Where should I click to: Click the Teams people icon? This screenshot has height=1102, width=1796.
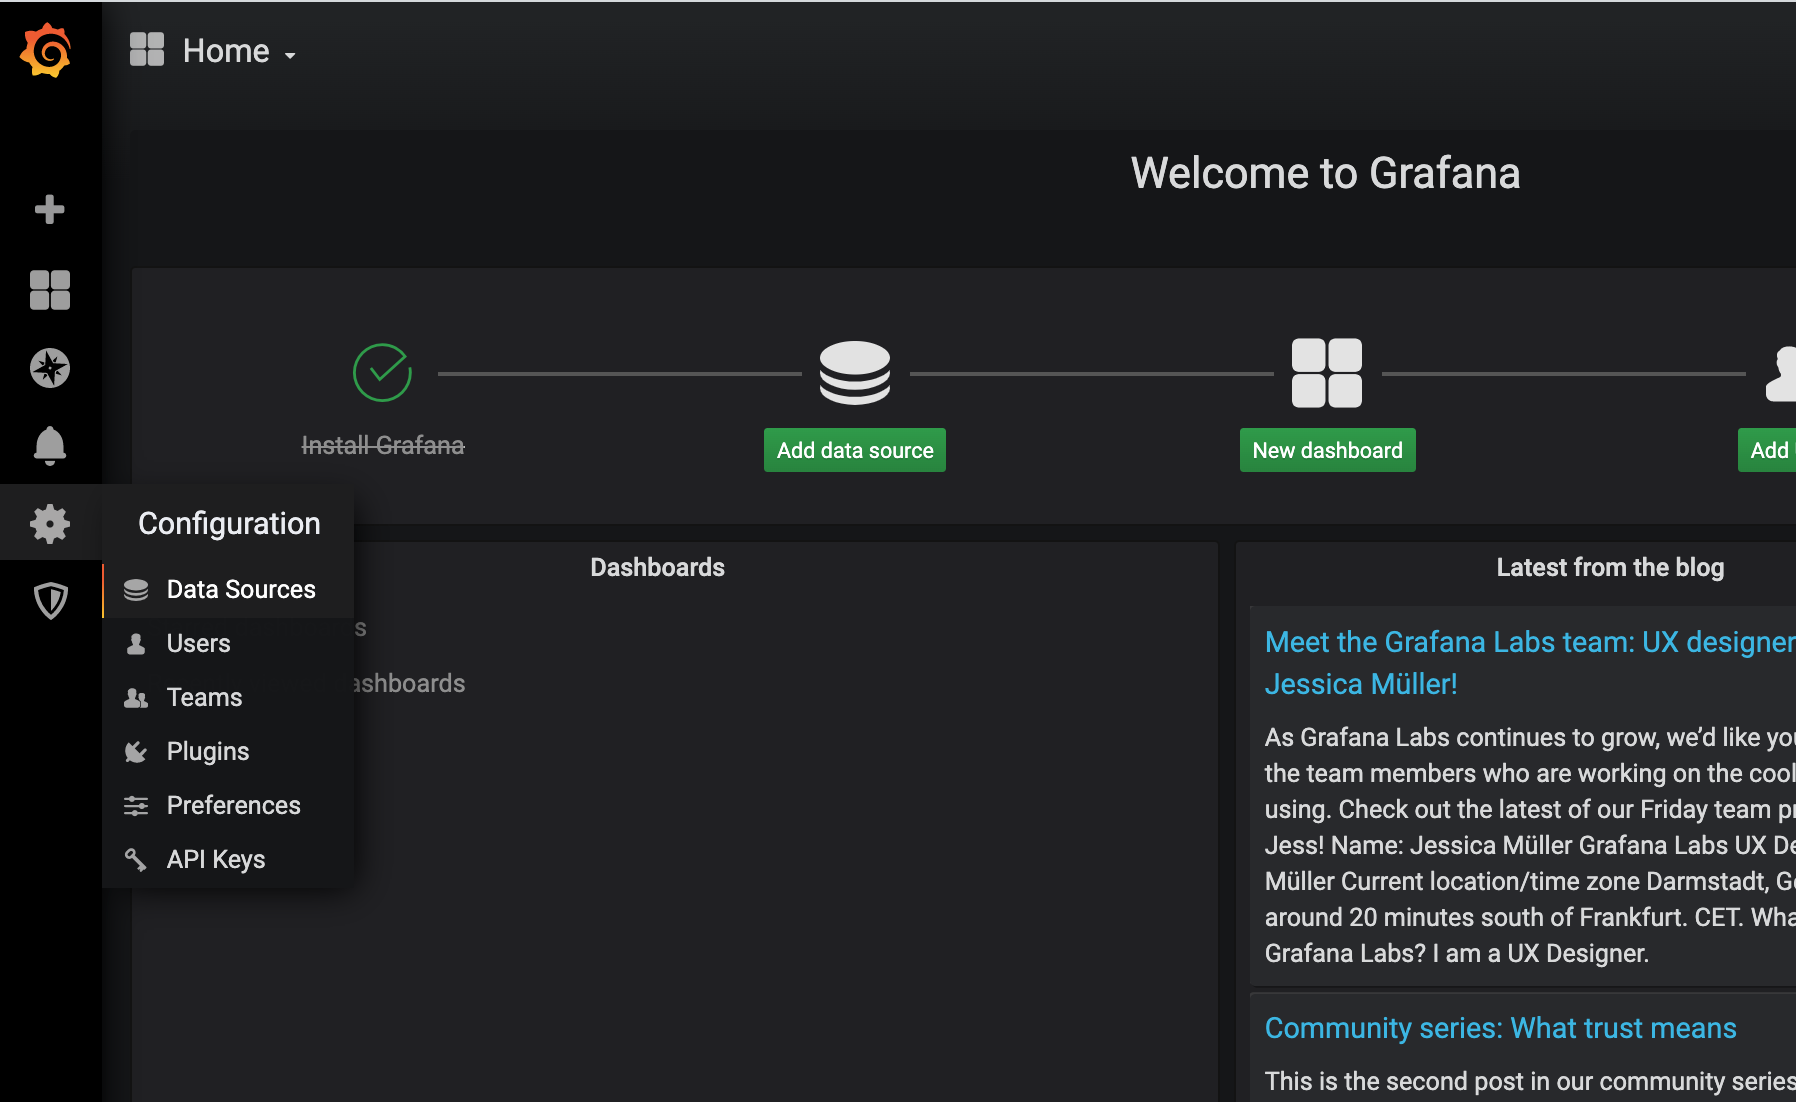point(136,698)
